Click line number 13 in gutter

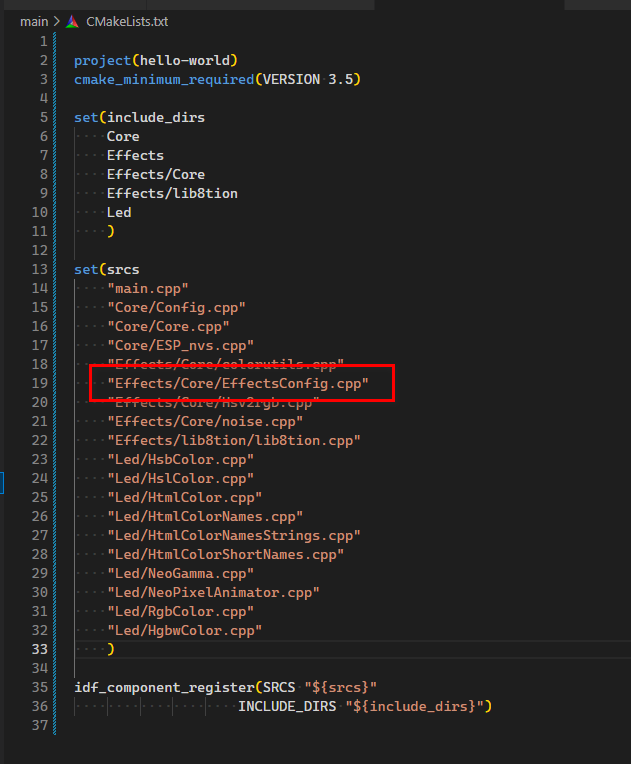pos(40,269)
